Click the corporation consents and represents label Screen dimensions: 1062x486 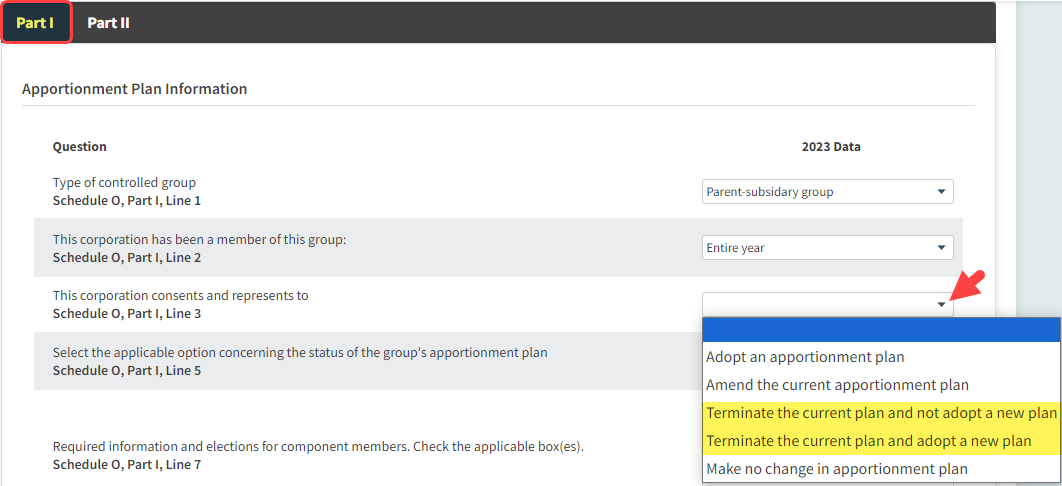pos(180,295)
